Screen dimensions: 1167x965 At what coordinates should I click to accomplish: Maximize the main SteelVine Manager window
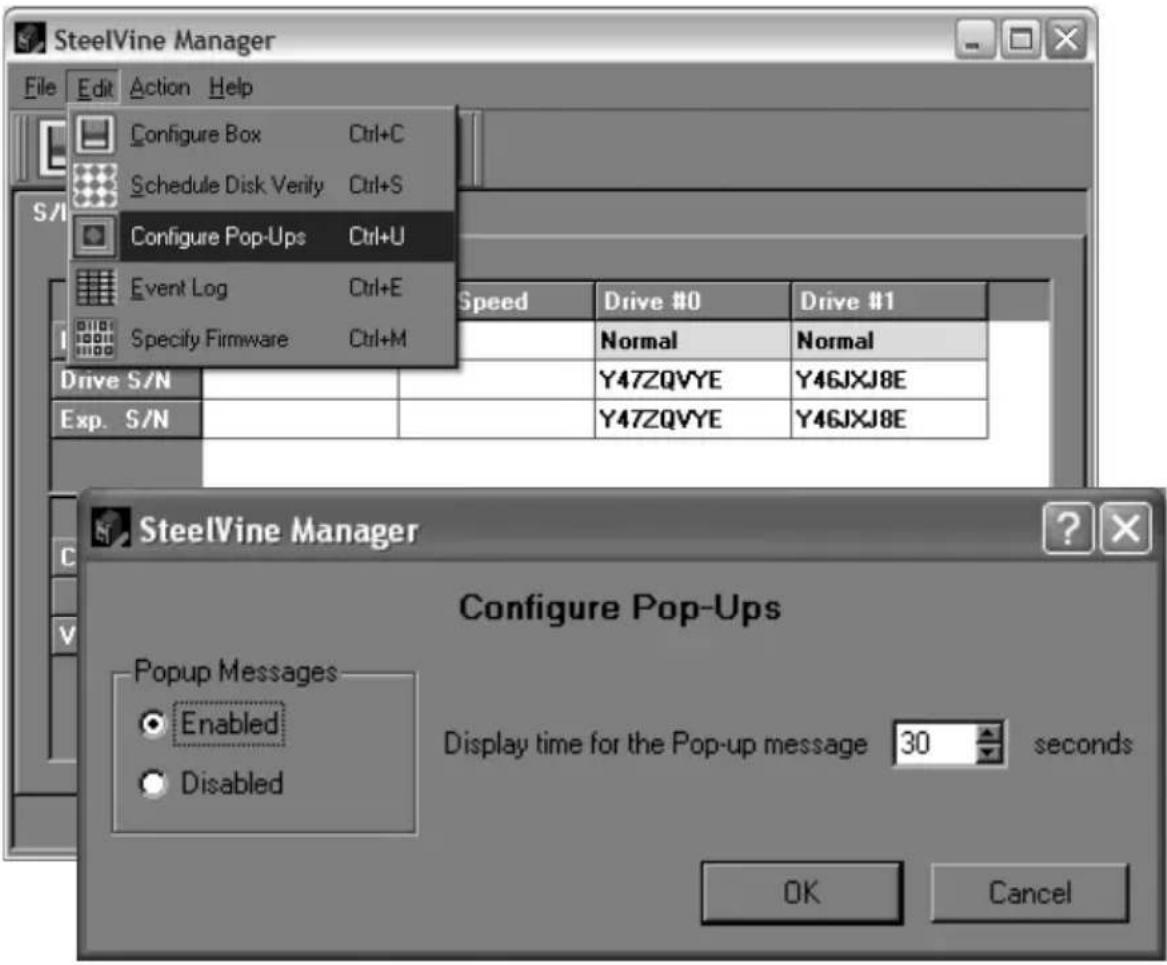point(1020,39)
